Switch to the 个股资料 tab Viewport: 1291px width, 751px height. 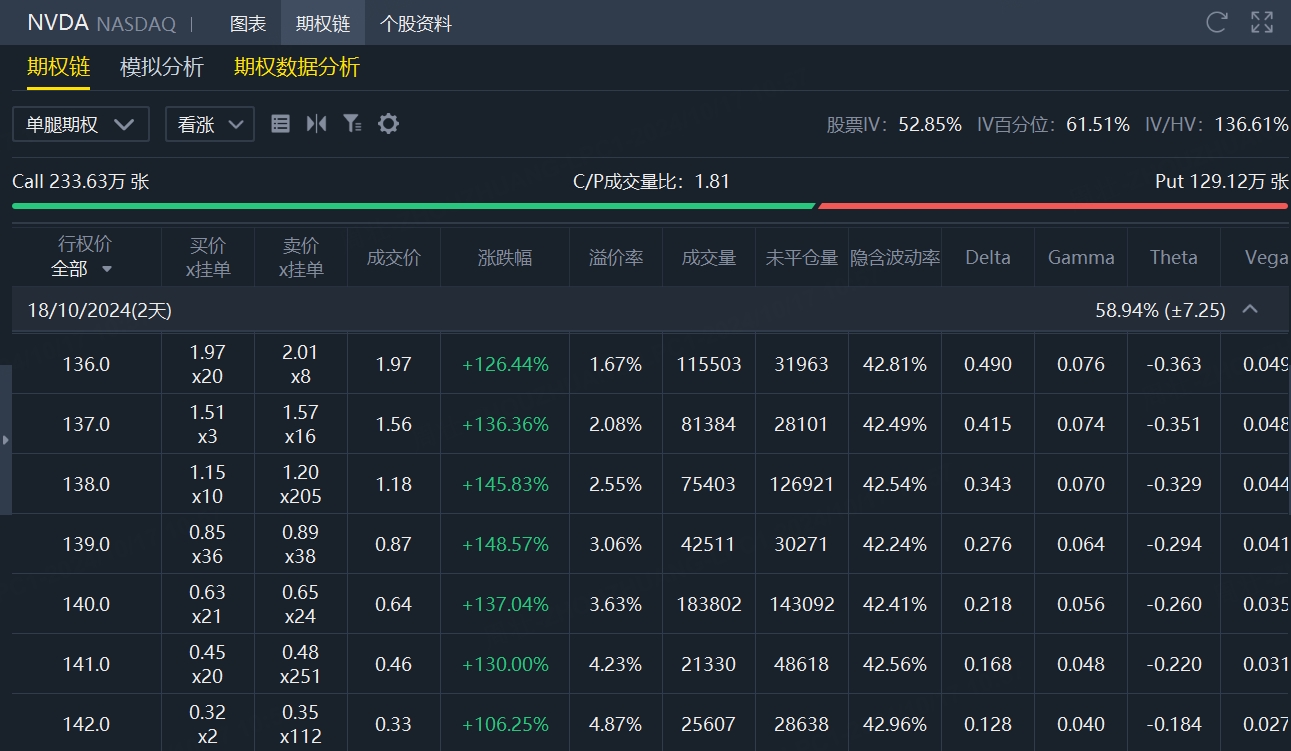(416, 23)
